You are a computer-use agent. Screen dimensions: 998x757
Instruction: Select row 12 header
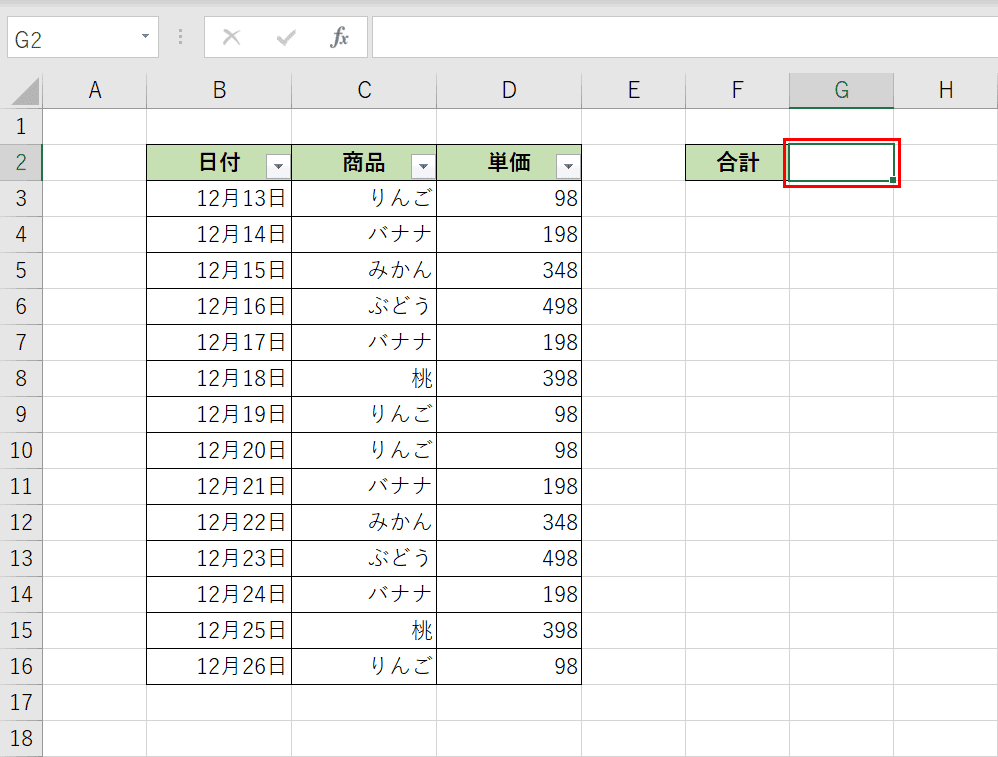pos(21,523)
